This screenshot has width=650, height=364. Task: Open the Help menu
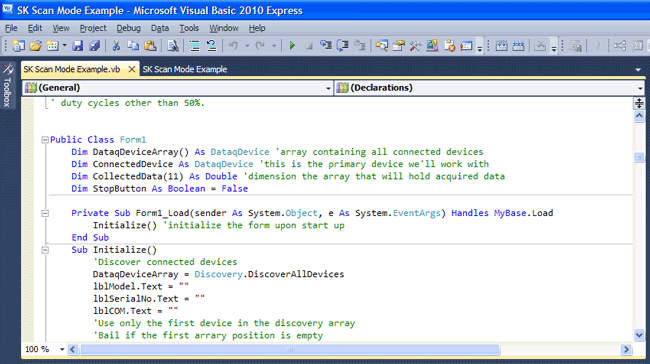pos(257,28)
